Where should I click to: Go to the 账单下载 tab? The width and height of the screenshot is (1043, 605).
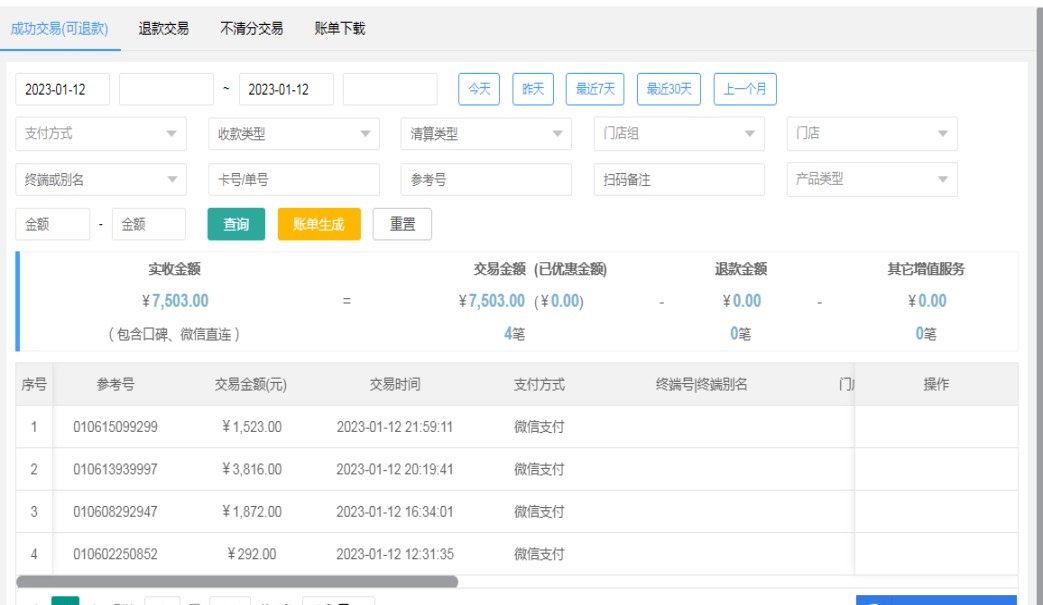tap(340, 28)
